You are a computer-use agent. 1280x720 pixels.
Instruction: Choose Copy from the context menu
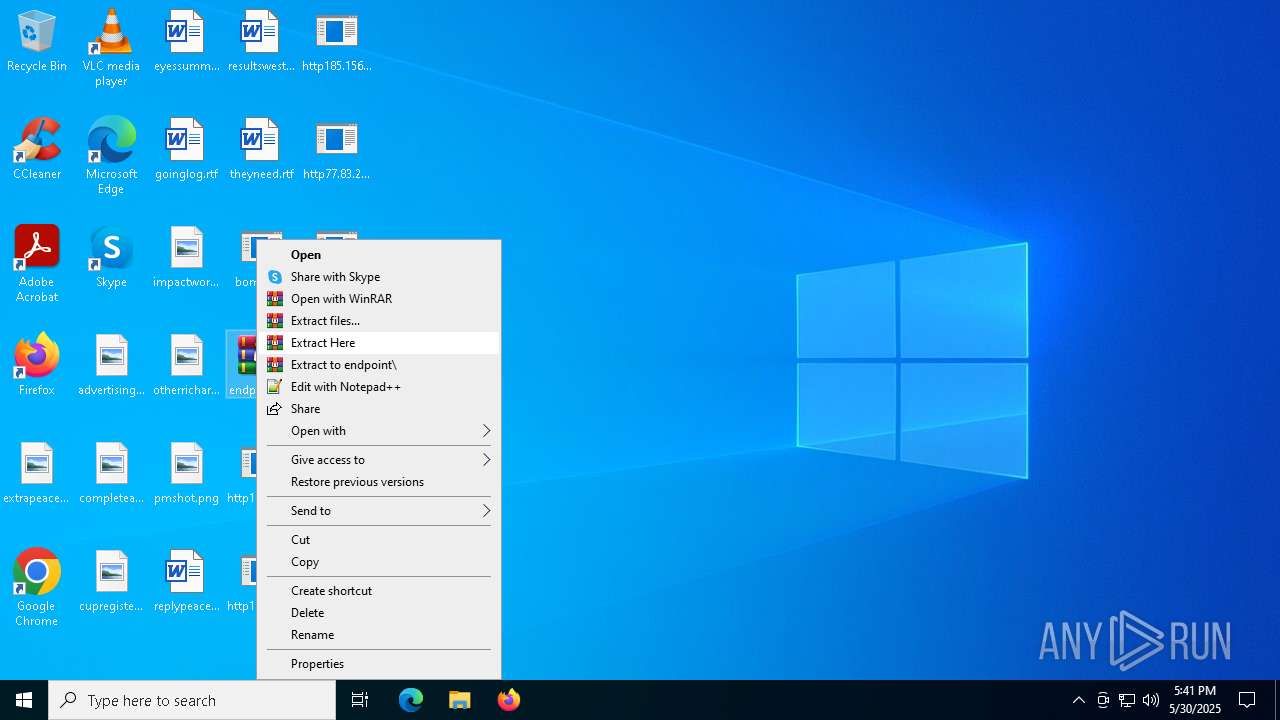tap(379, 562)
